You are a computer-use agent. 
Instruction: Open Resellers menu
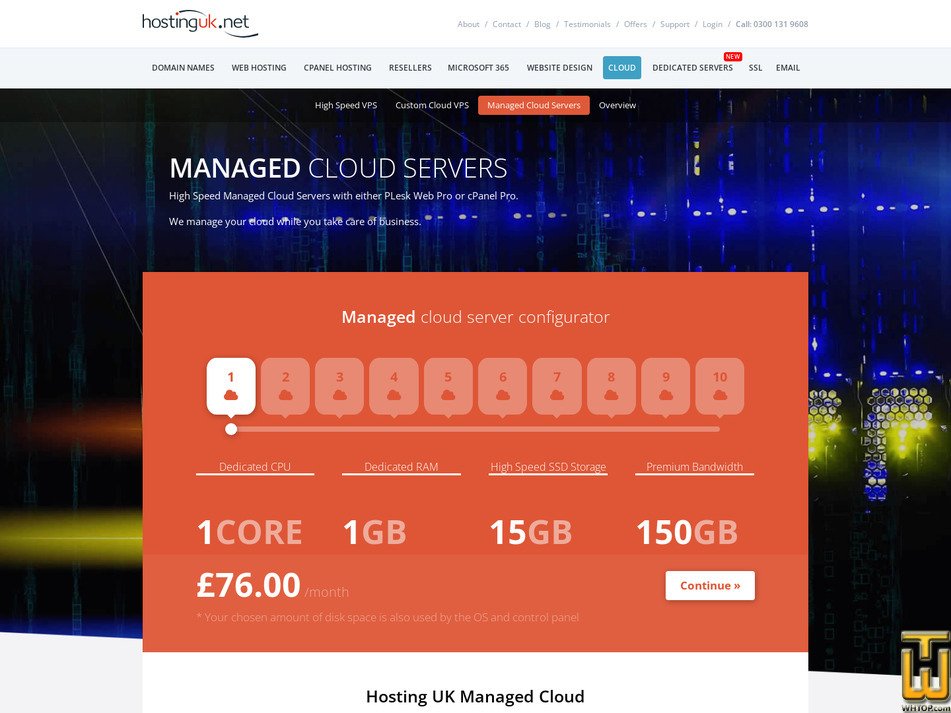pyautogui.click(x=410, y=68)
